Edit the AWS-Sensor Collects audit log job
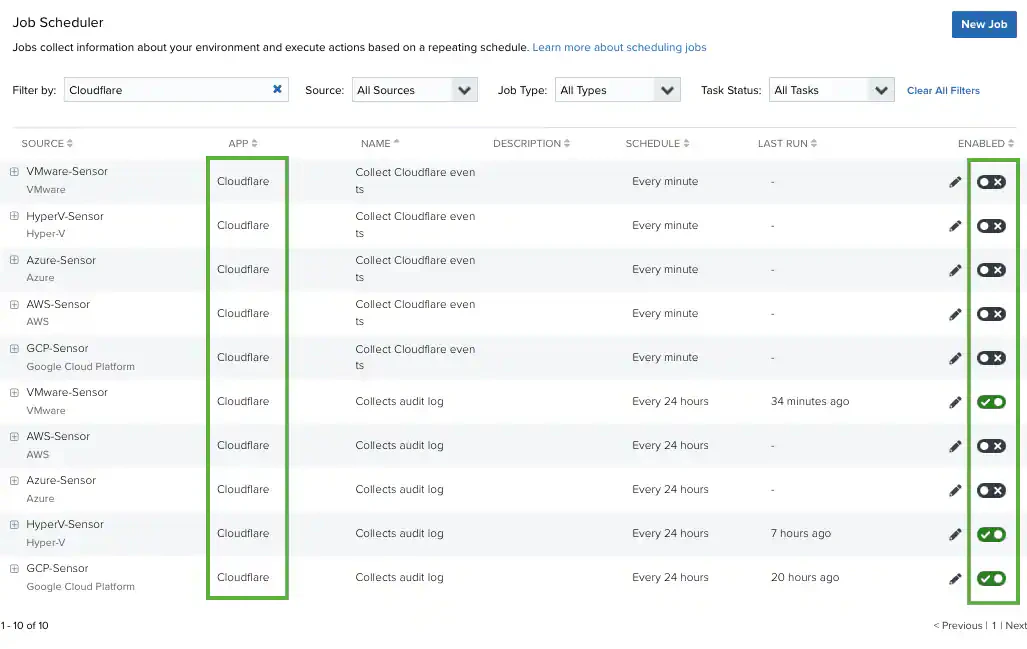Screen dimensions: 1027x649 pos(955,446)
